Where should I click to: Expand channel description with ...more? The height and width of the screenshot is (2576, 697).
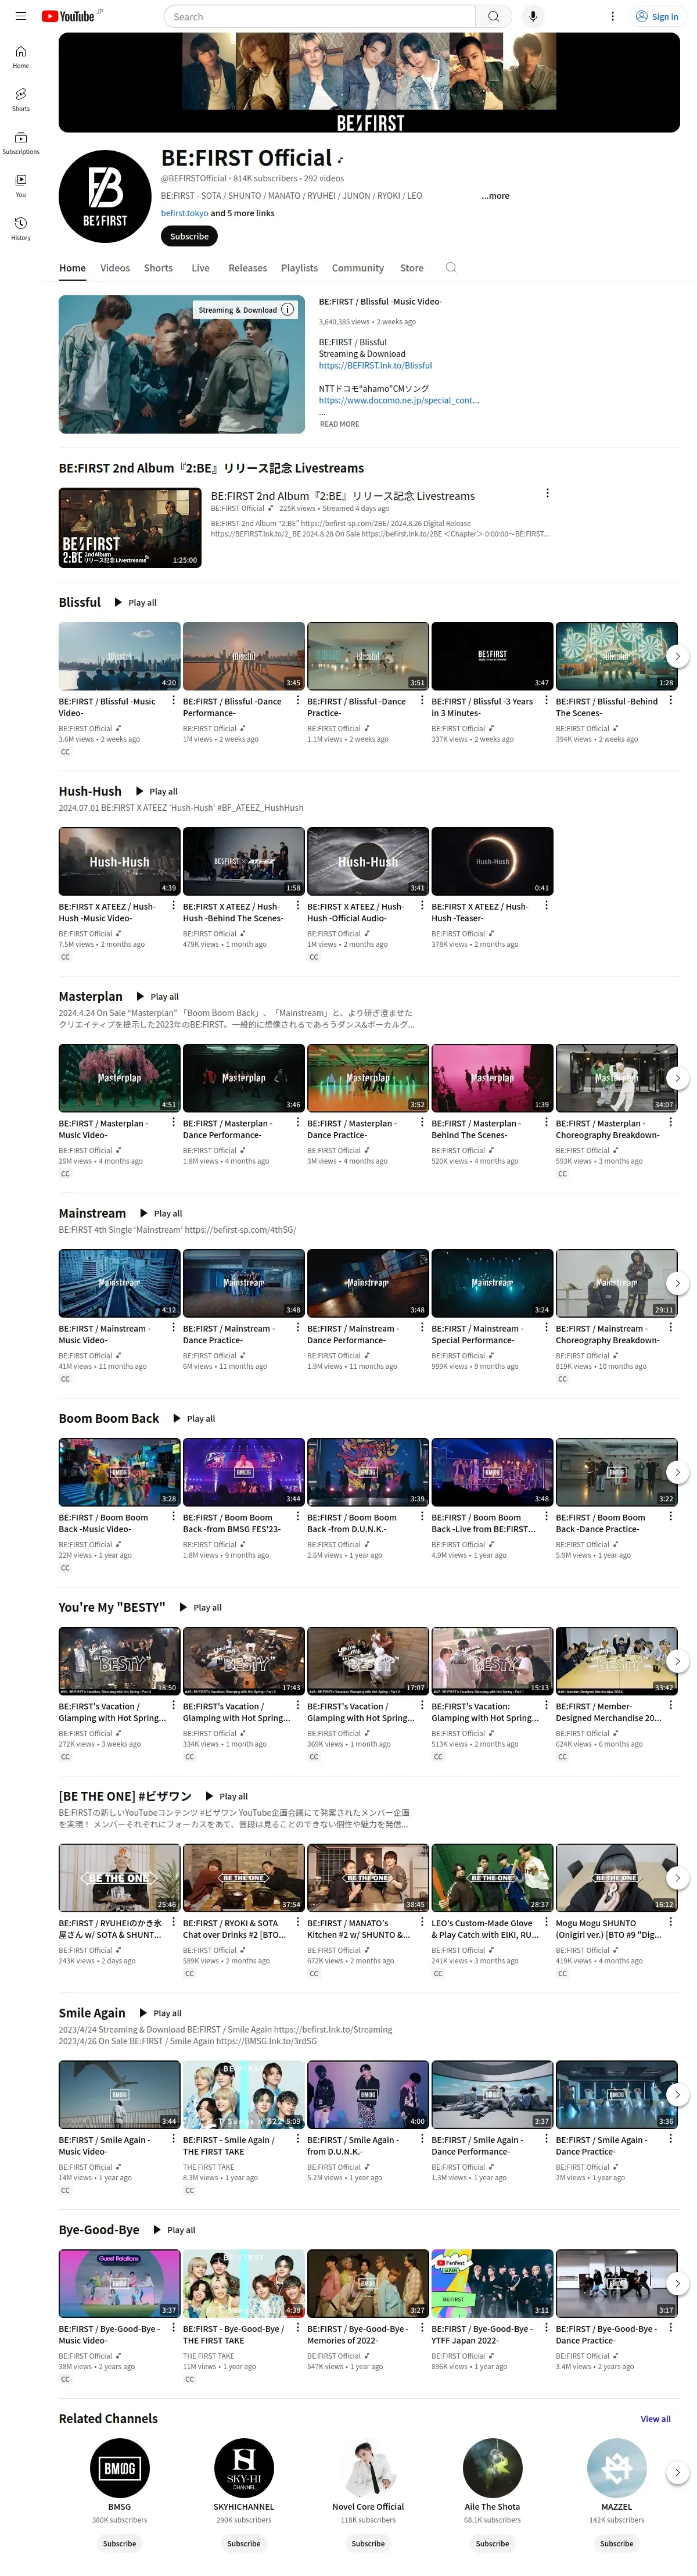495,196
